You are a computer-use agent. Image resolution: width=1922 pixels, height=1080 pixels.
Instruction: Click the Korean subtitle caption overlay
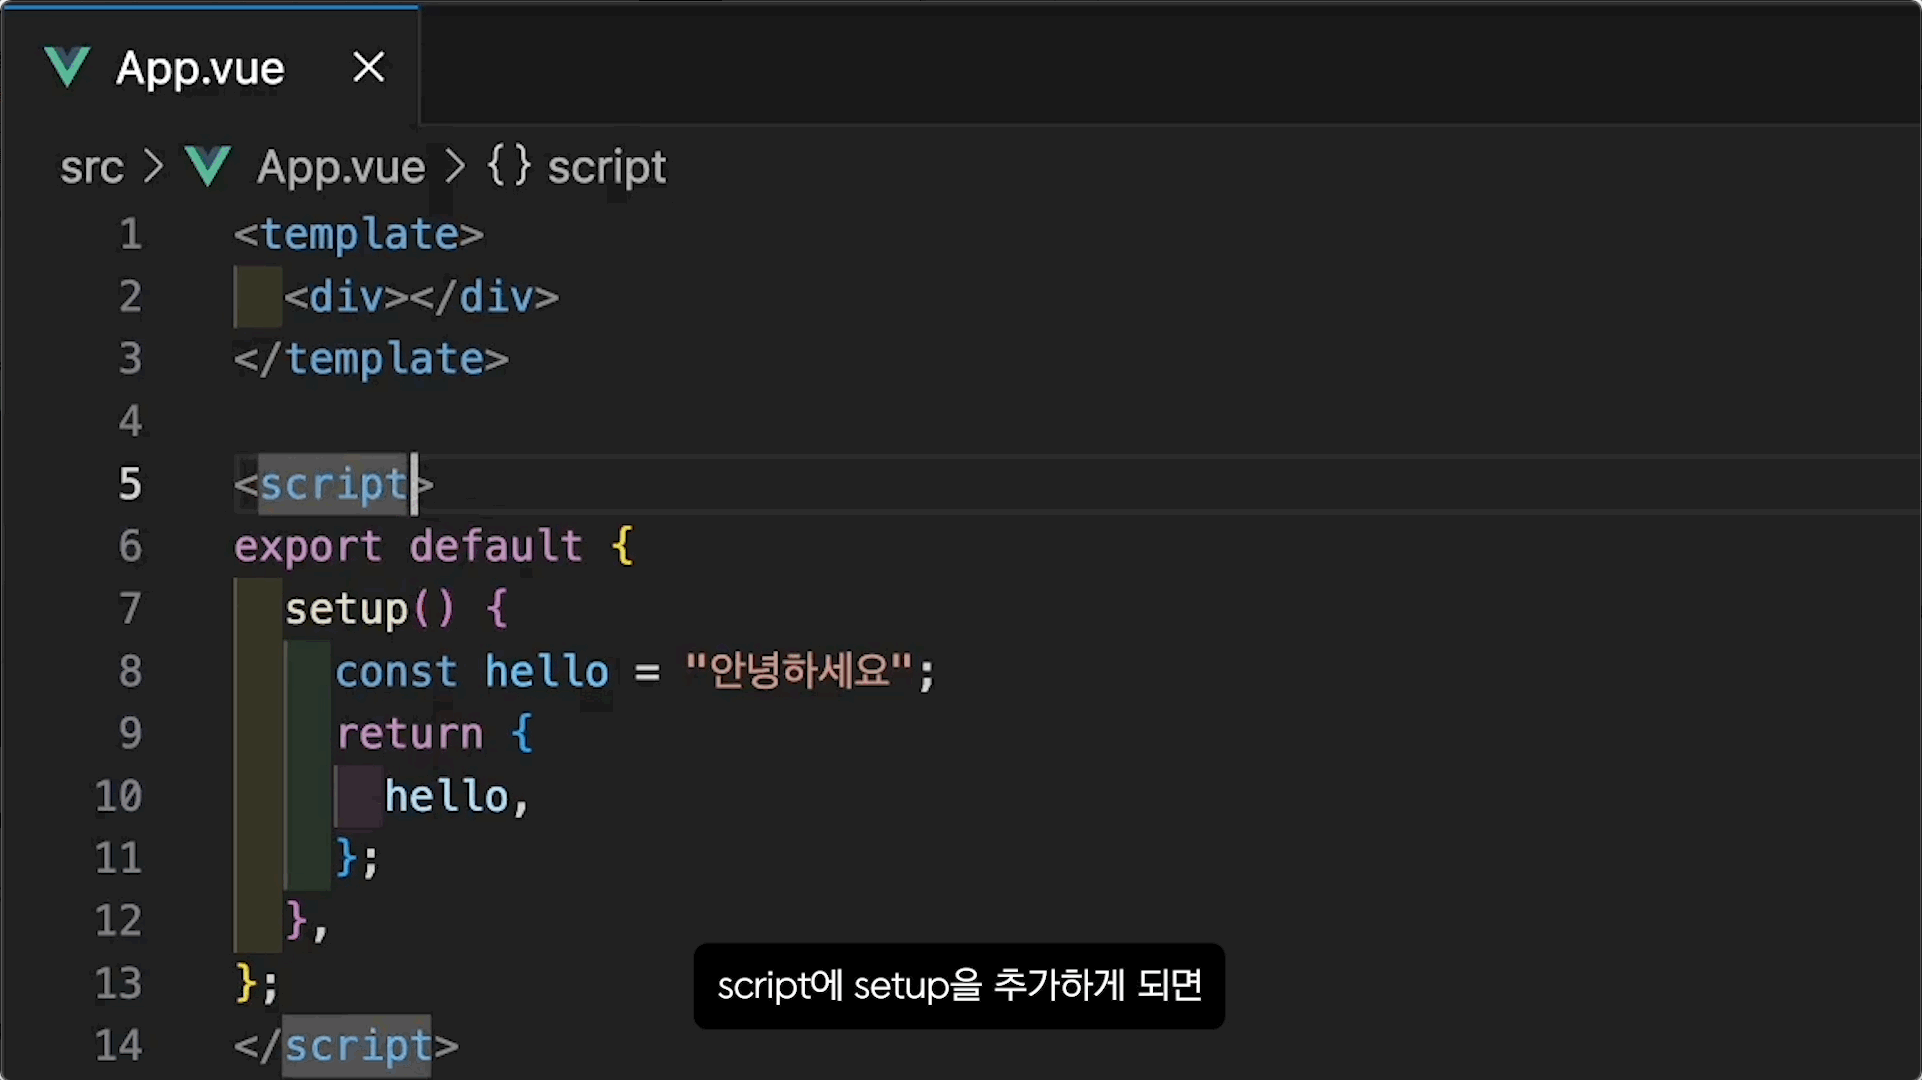click(x=958, y=986)
